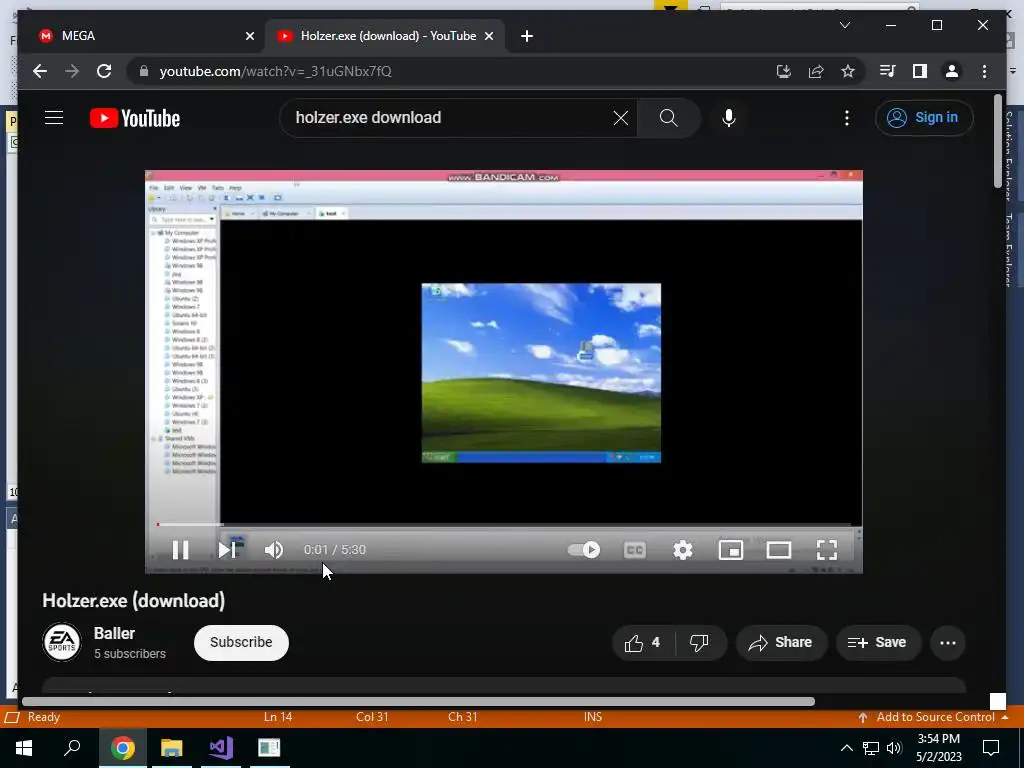Click the Chrome address bar URL
Screen dimensions: 1024x768
[275, 71]
